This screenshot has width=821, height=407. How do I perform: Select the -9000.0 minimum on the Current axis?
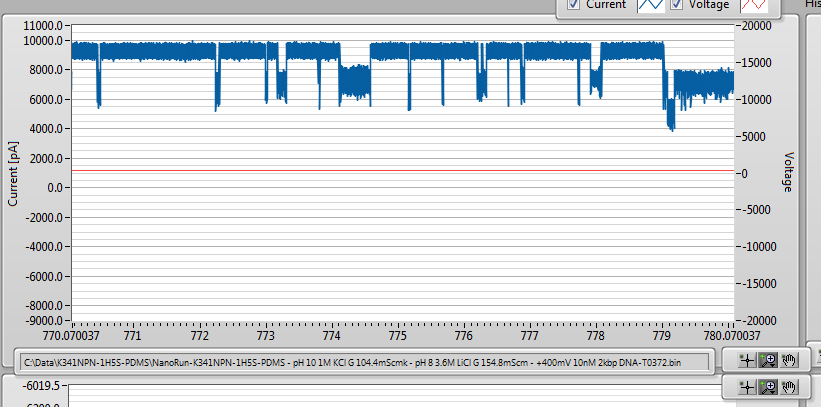click(x=45, y=320)
